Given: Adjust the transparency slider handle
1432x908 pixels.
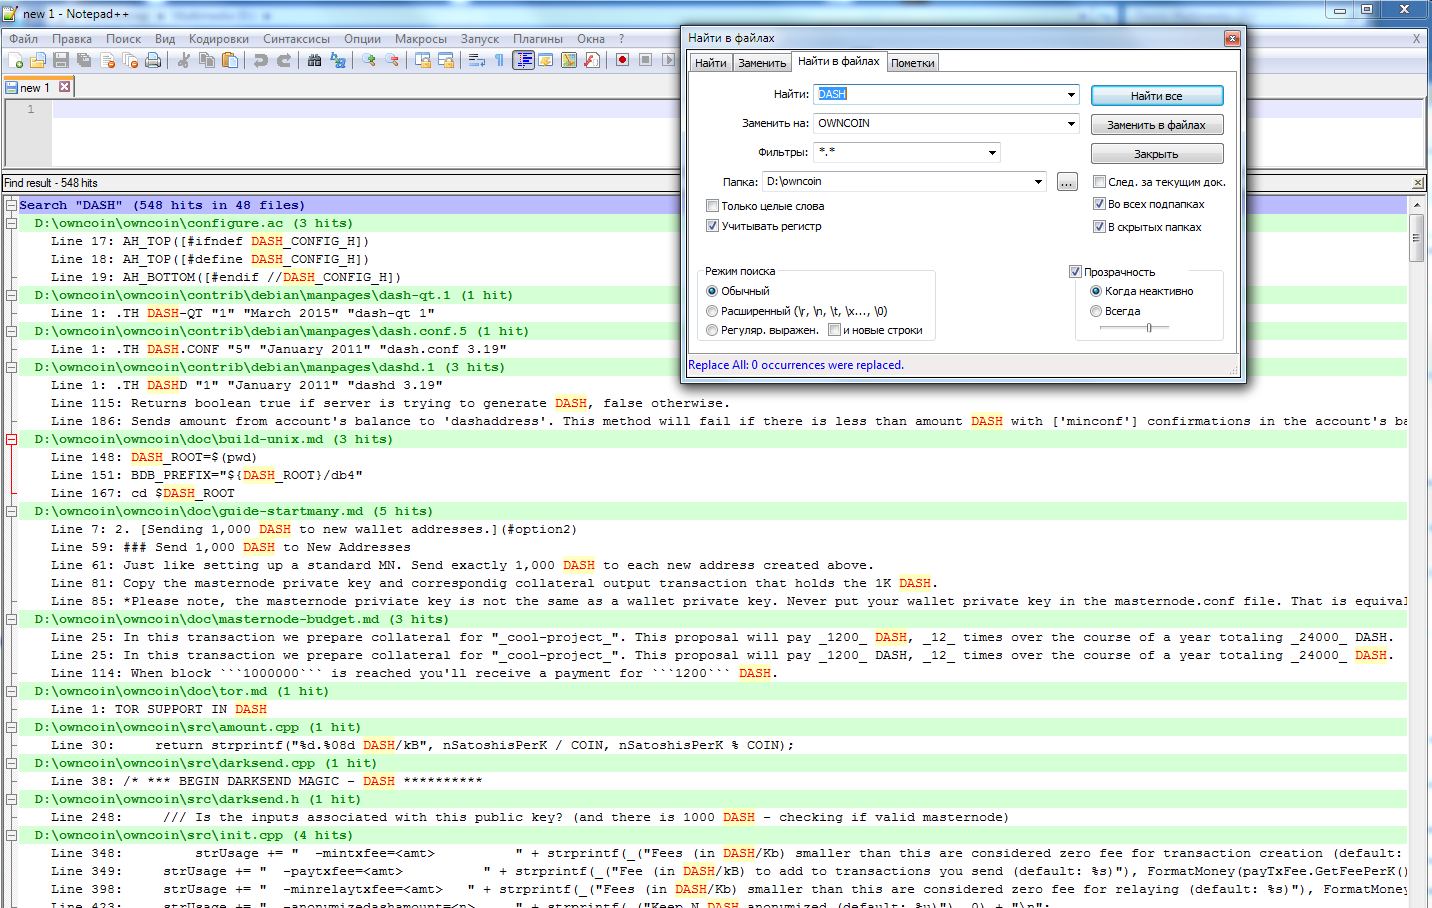Looking at the screenshot, I should (1149, 327).
